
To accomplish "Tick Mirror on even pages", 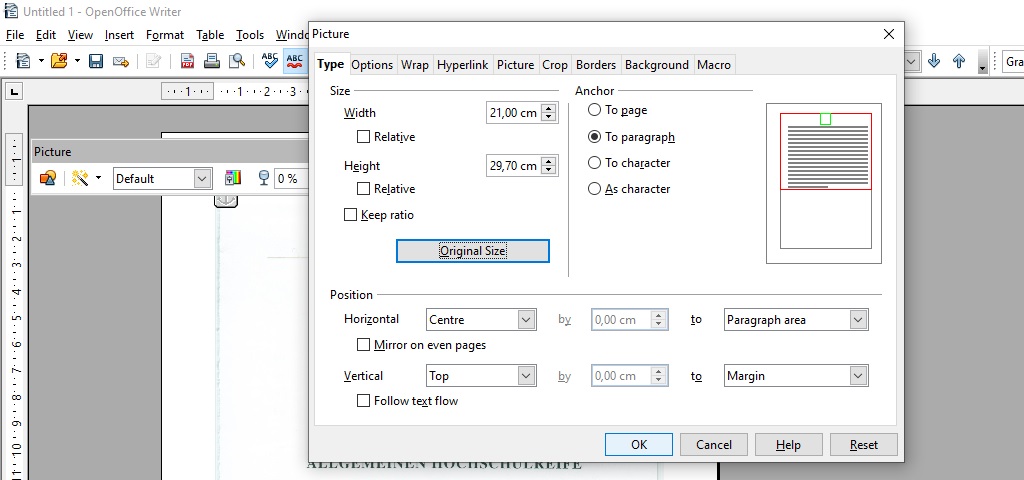I will [x=364, y=345].
